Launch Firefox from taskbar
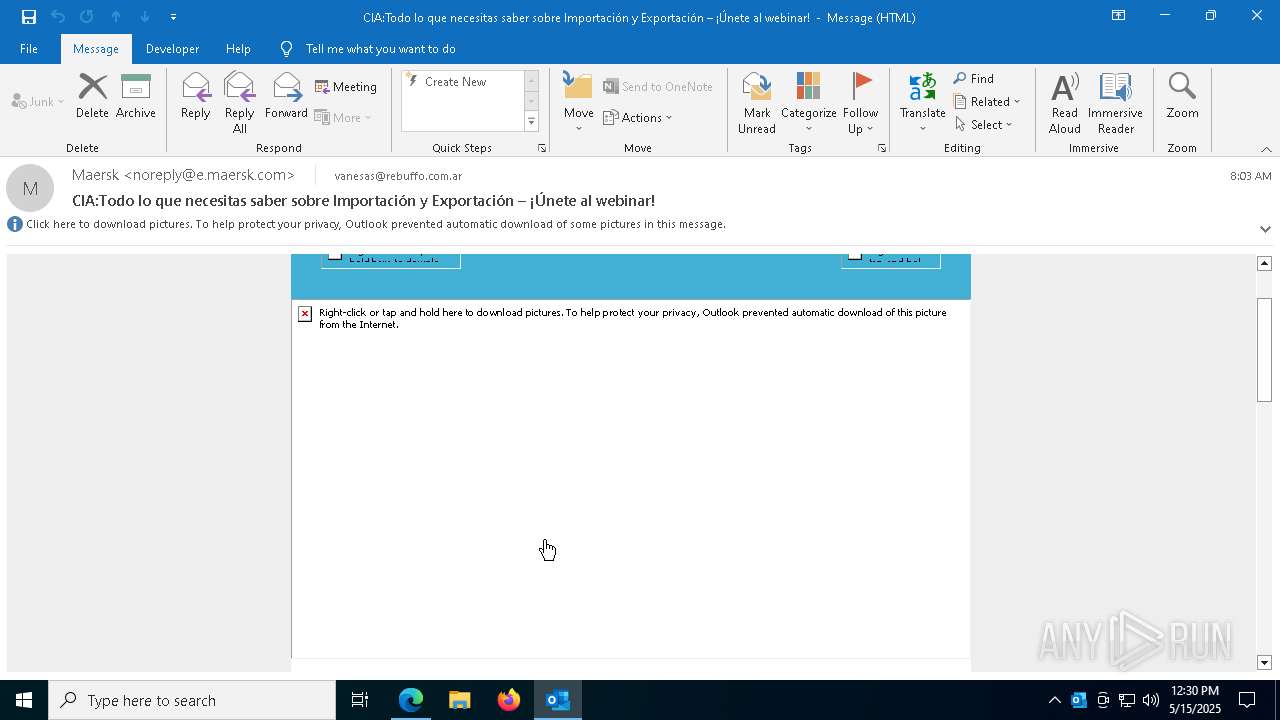Screen dimensions: 1280x720 click(508, 700)
